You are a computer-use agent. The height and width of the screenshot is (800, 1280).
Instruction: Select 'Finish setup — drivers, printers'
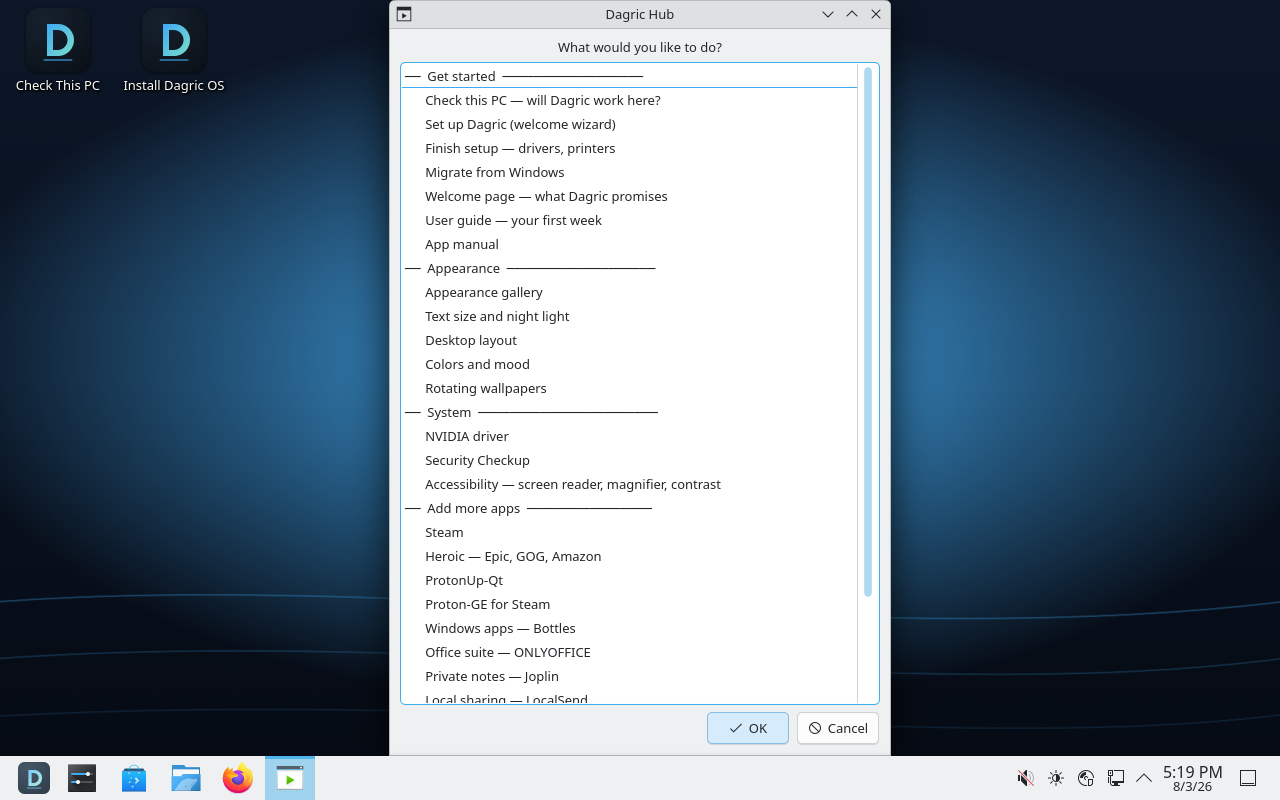click(x=629, y=148)
